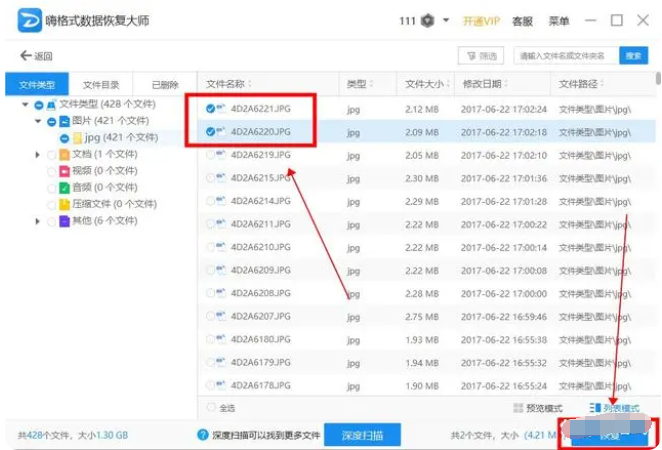The height and width of the screenshot is (450, 662).
Task: Click the 文档 orange document icon
Action: pyautogui.click(x=64, y=155)
